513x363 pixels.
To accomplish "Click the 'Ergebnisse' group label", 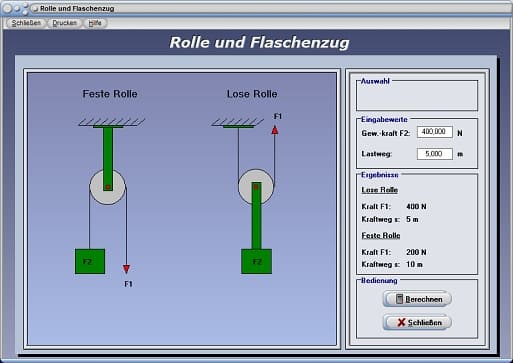I will (x=380, y=175).
